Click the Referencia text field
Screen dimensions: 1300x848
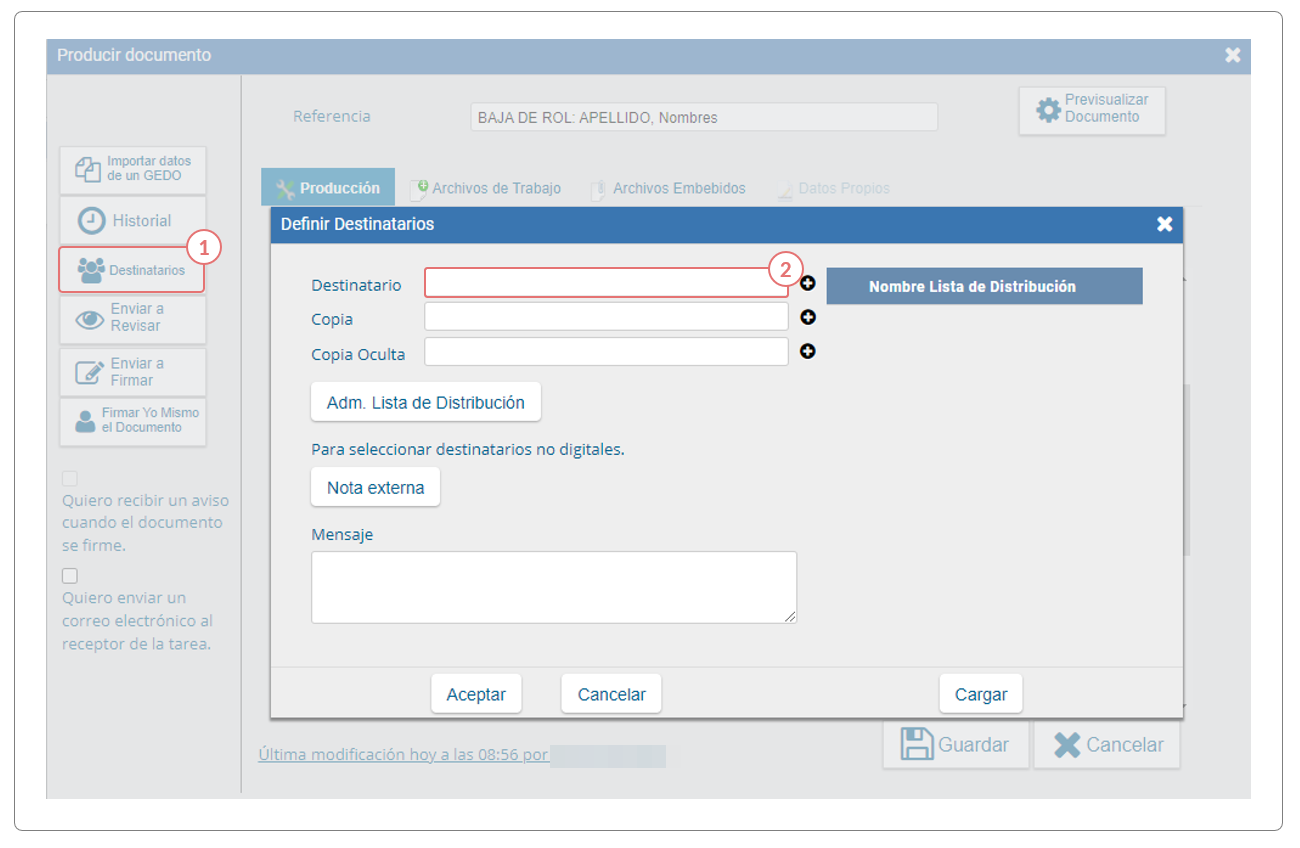[704, 117]
